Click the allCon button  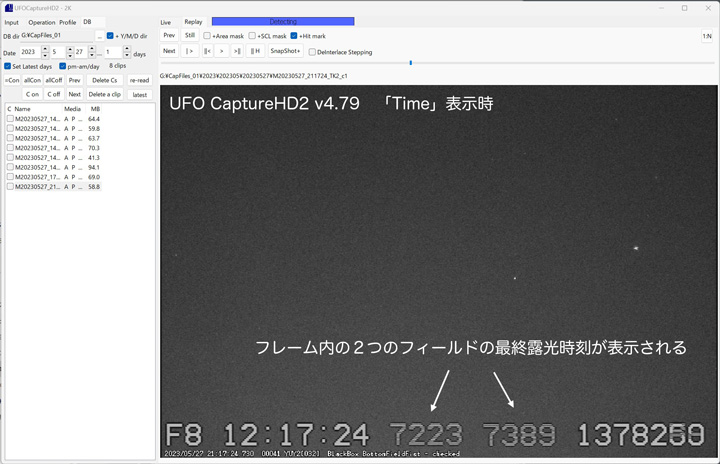click(32, 80)
